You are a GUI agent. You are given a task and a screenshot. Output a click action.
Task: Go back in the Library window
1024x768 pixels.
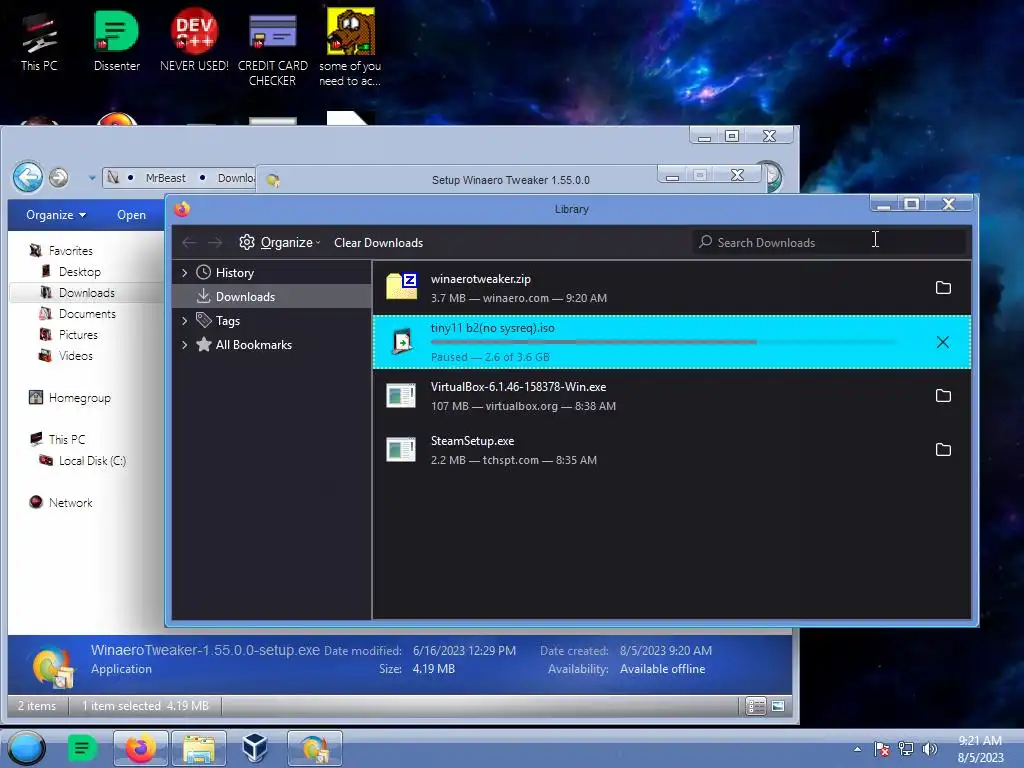[x=189, y=242]
